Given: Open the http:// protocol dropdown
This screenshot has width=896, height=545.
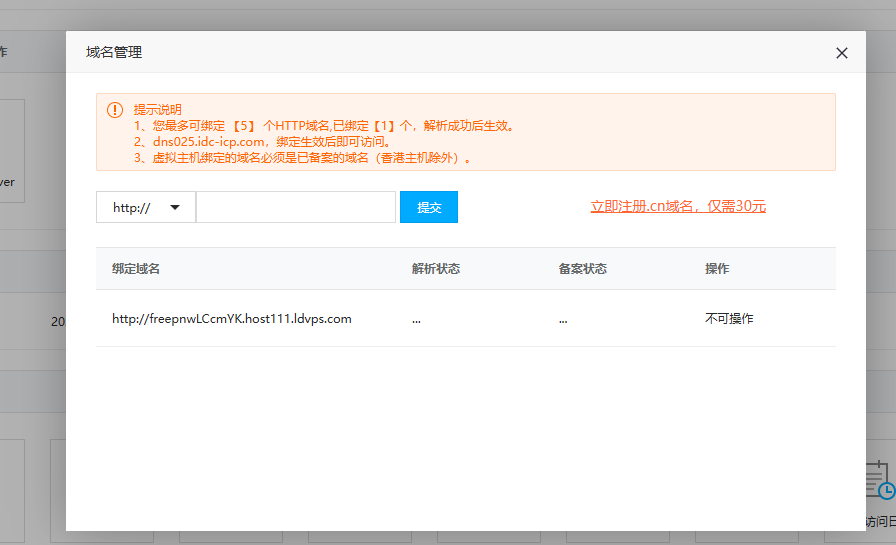Looking at the screenshot, I should [146, 207].
